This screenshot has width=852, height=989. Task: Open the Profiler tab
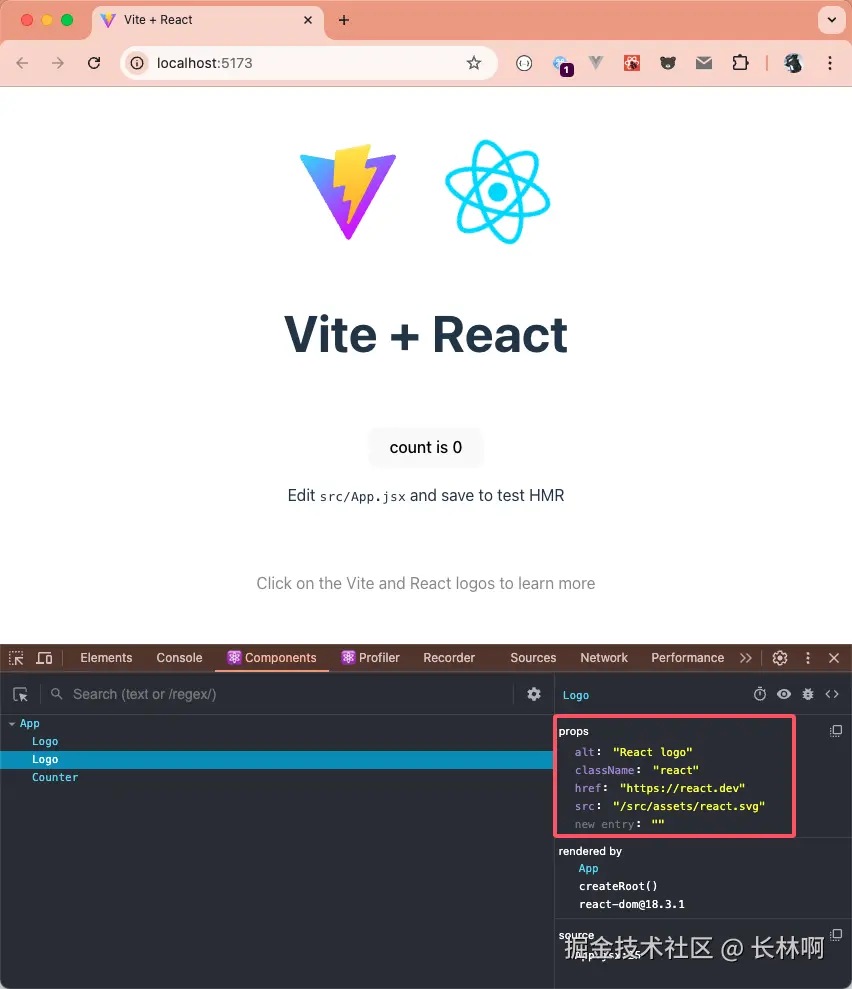371,658
